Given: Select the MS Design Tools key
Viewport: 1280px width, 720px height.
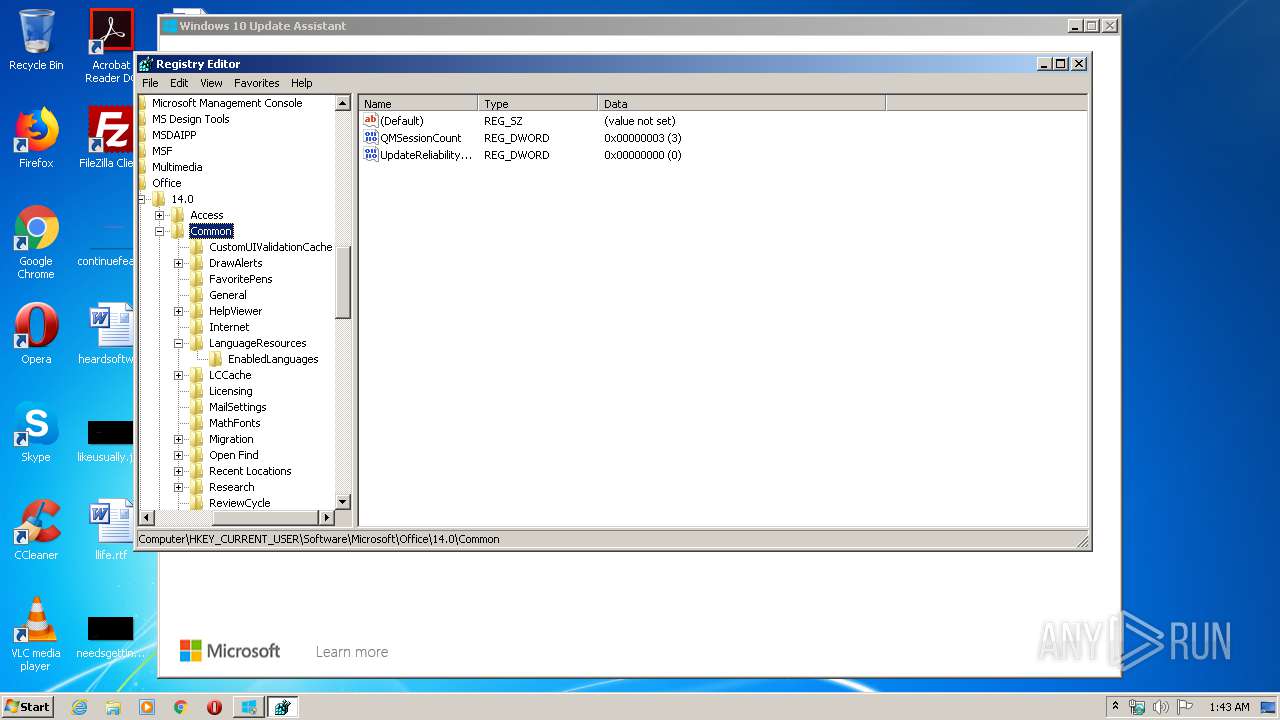Looking at the screenshot, I should pyautogui.click(x=191, y=119).
